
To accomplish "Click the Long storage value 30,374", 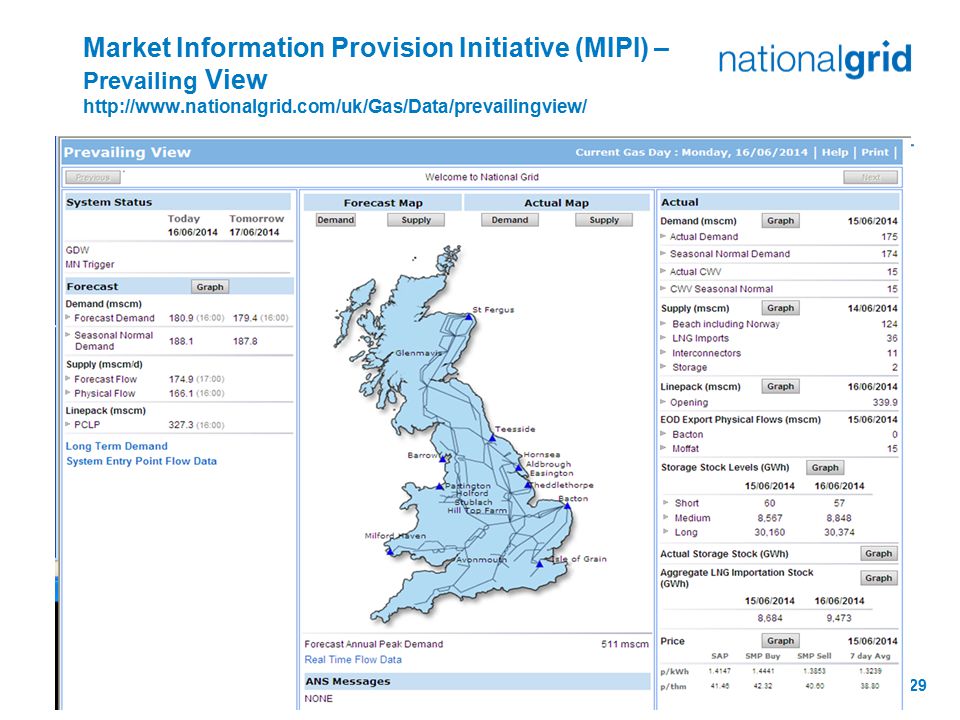I will (839, 532).
